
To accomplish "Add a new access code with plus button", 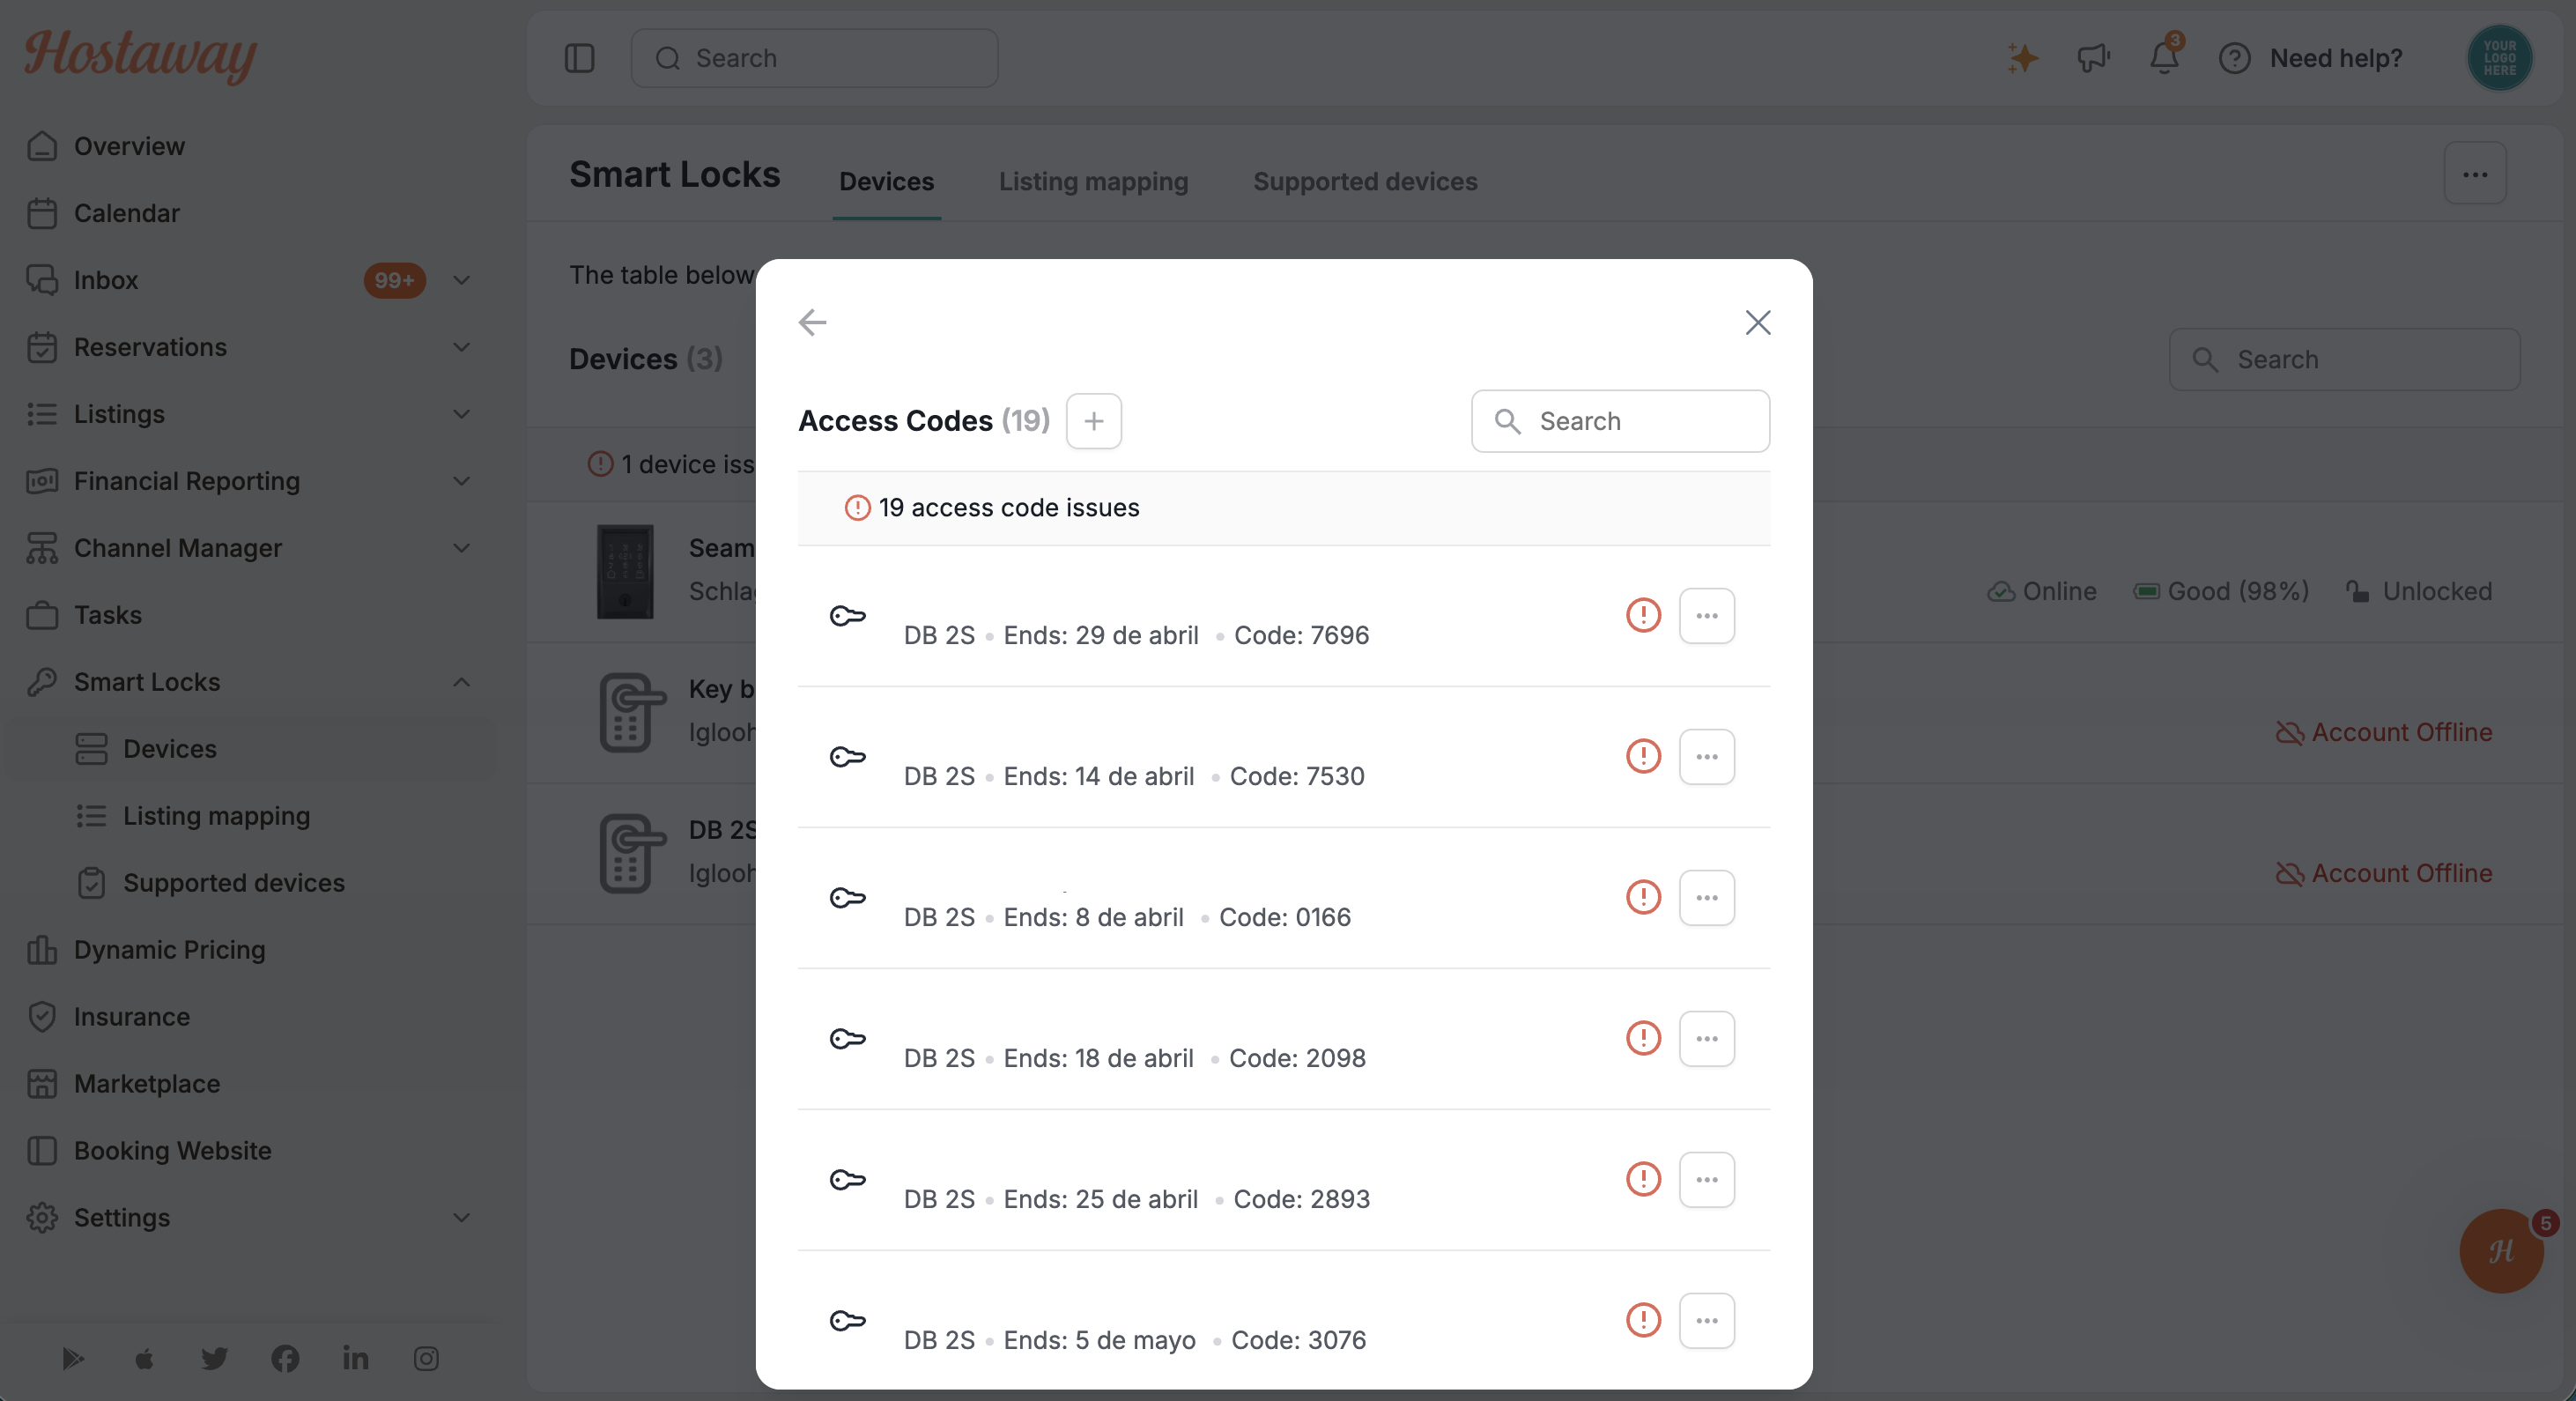I will click(x=1093, y=421).
